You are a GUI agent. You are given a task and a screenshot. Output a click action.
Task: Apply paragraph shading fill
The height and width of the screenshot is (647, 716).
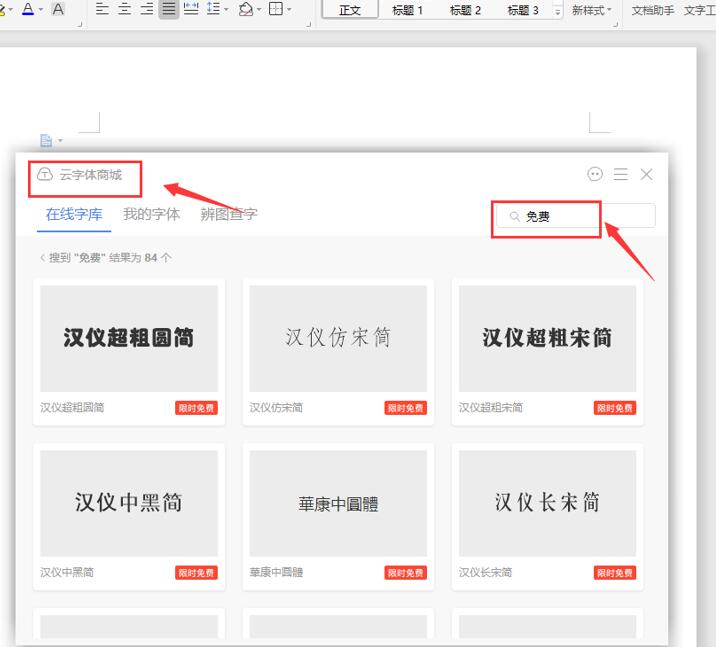pos(246,9)
